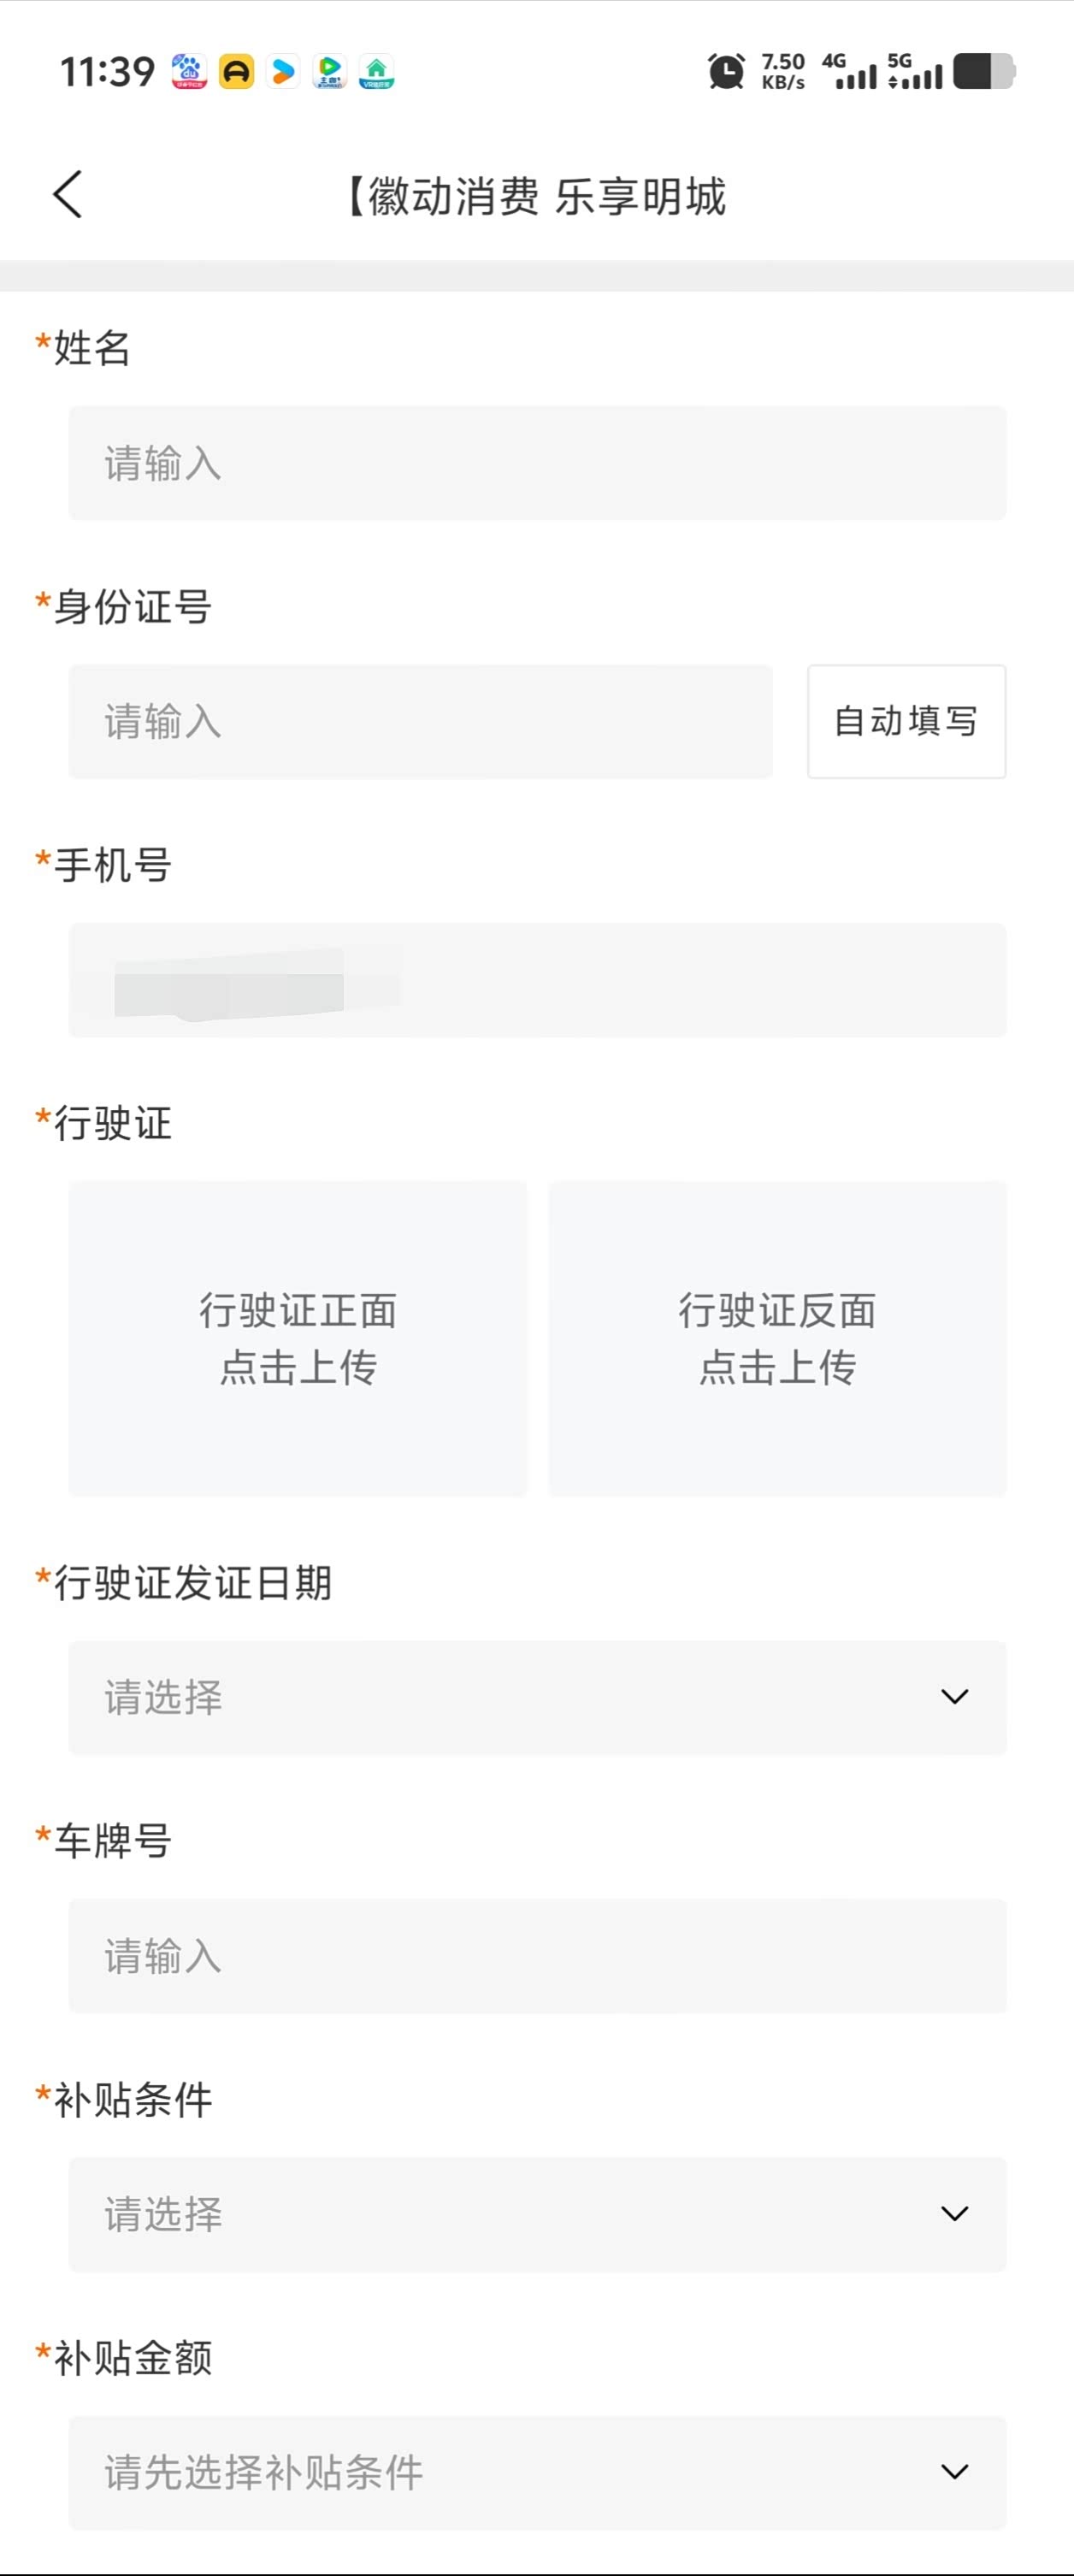Viewport: 1074px width, 2576px height.
Task: Select the 车牌号 input field
Action: (537, 1956)
